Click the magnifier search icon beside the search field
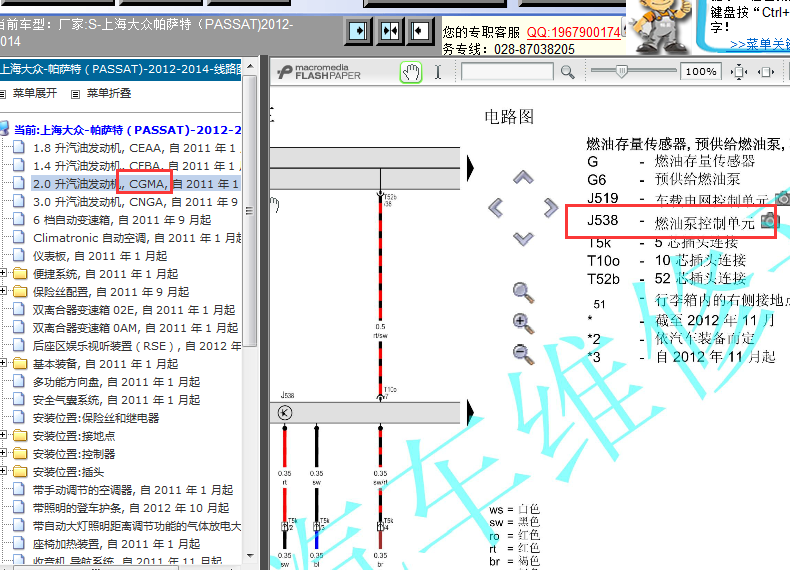Image resolution: width=790 pixels, height=570 pixels. tap(568, 72)
